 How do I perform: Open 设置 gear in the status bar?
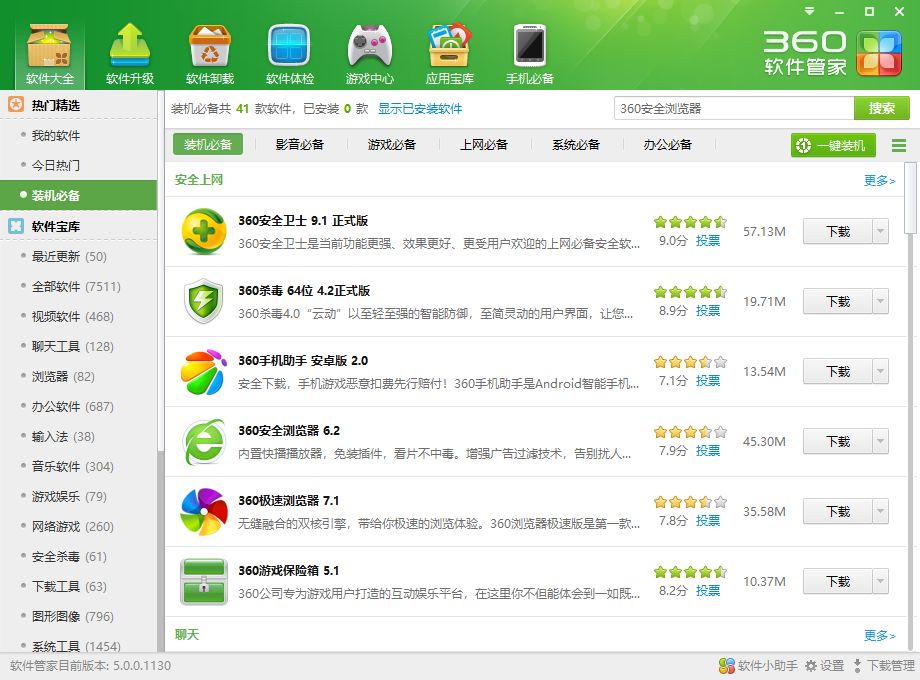tap(824, 665)
